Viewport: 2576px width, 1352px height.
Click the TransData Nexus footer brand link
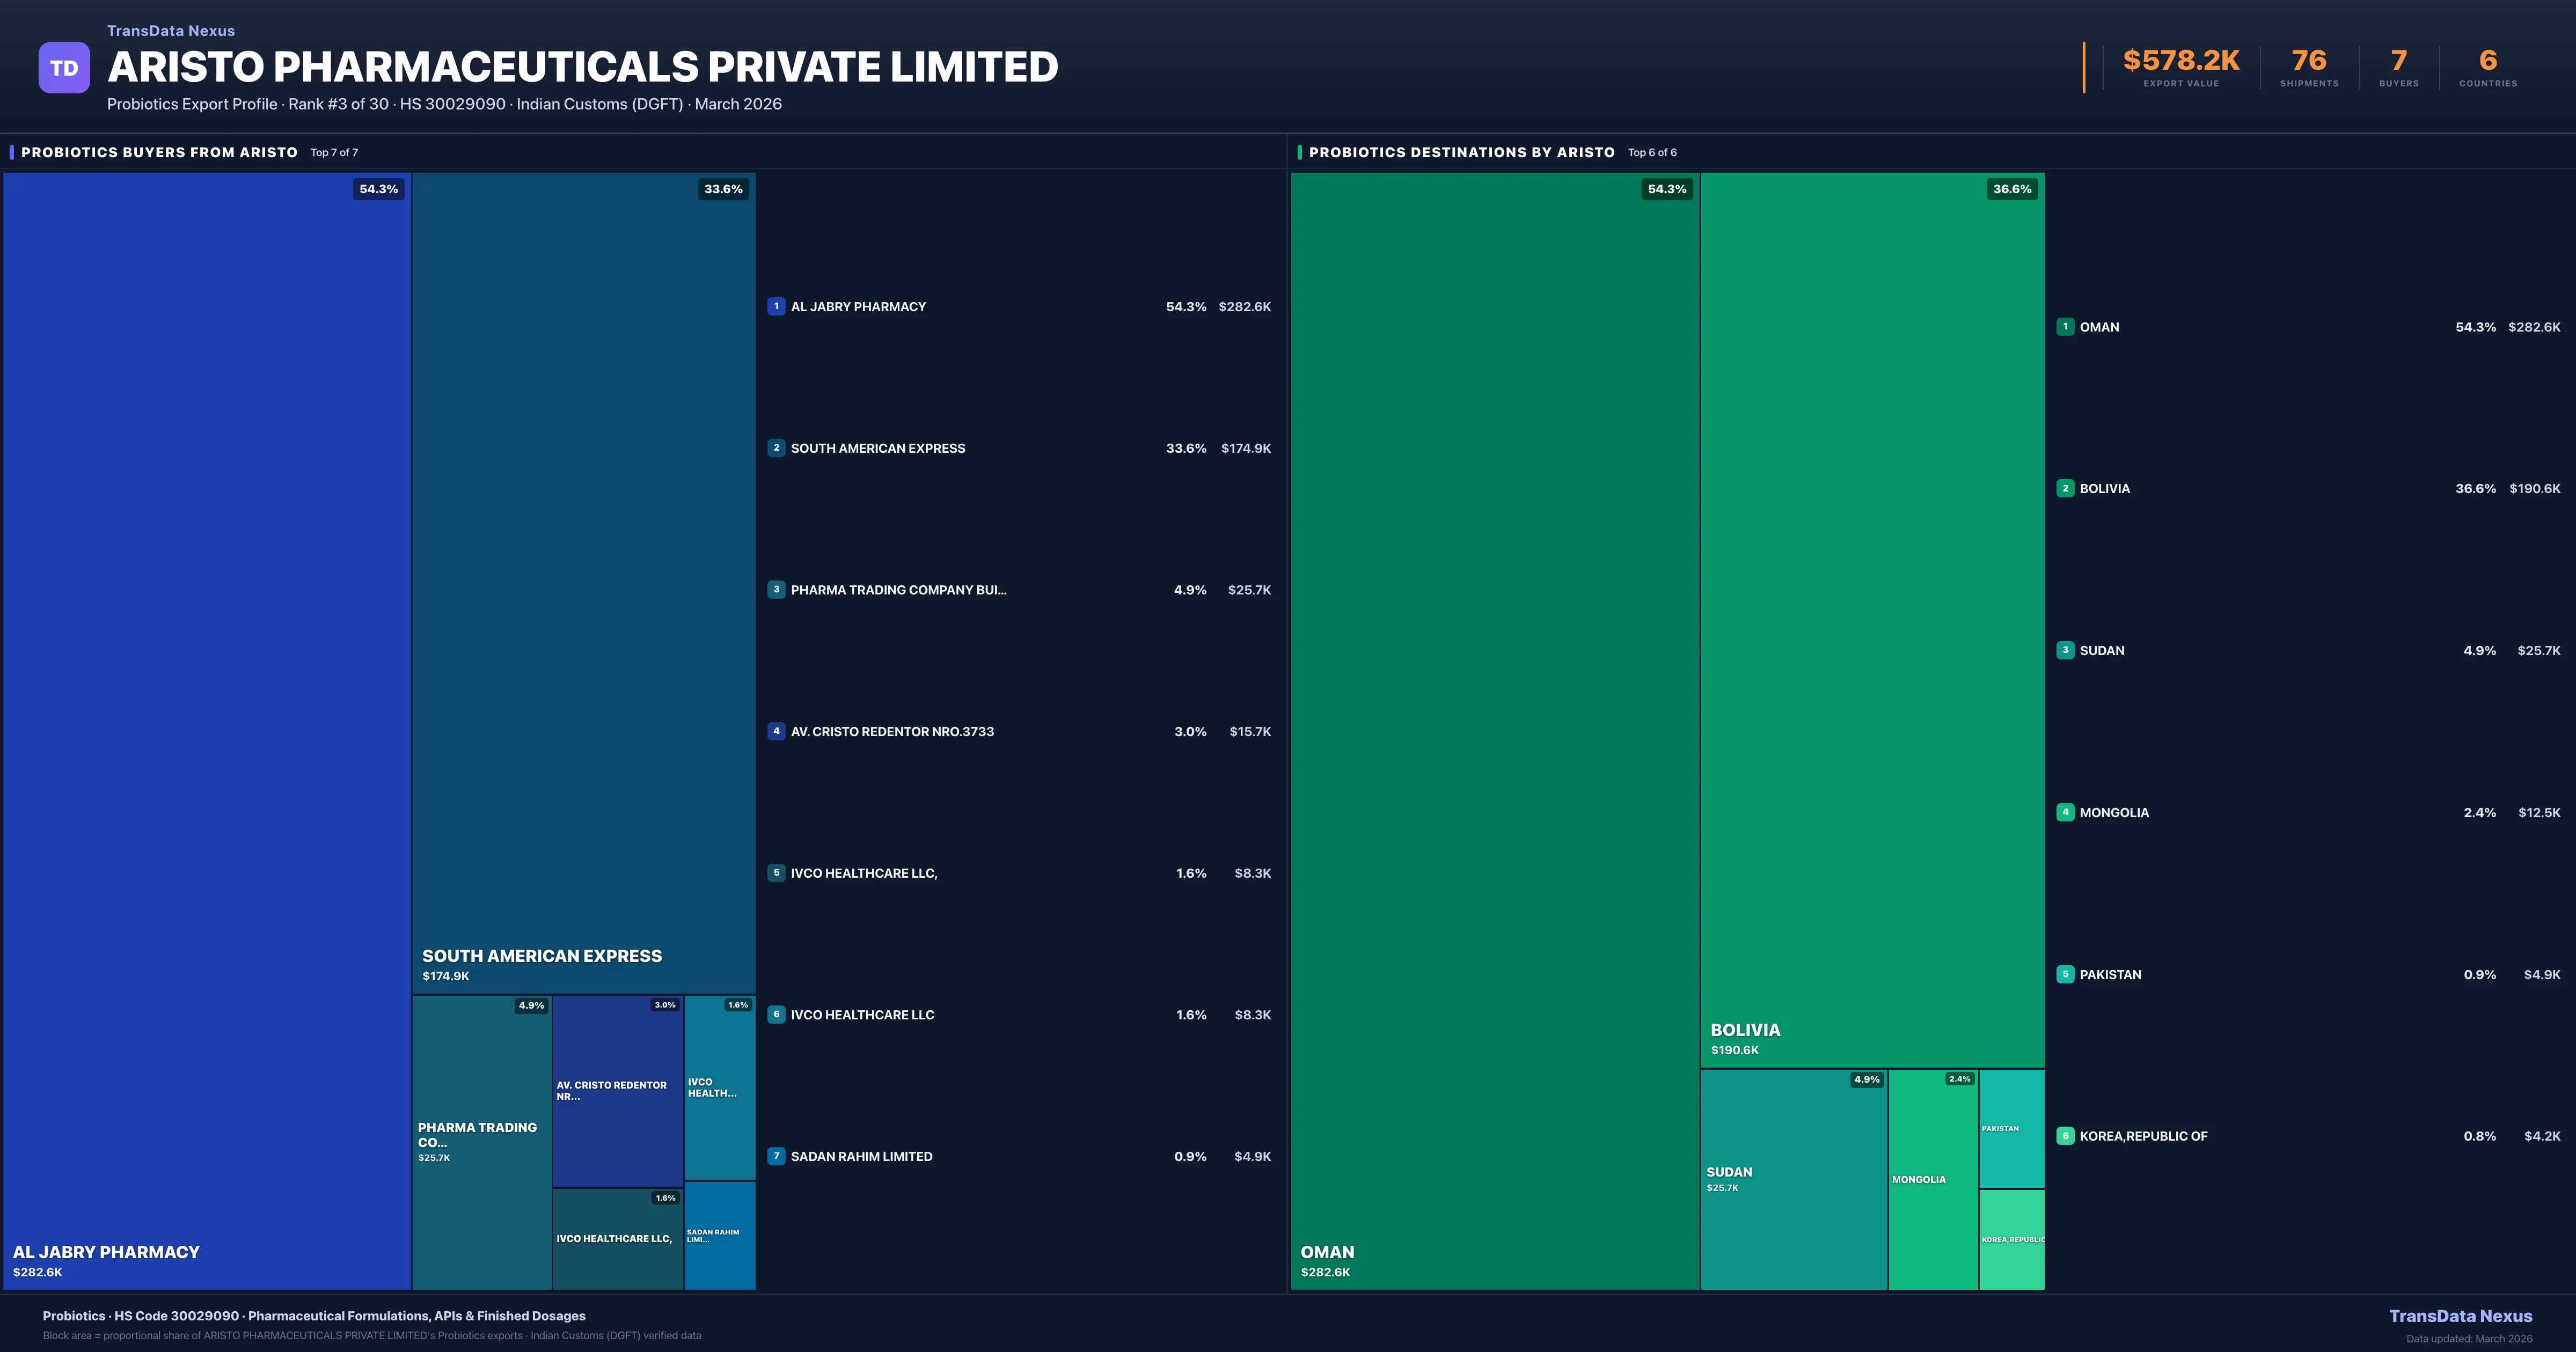point(2460,1316)
